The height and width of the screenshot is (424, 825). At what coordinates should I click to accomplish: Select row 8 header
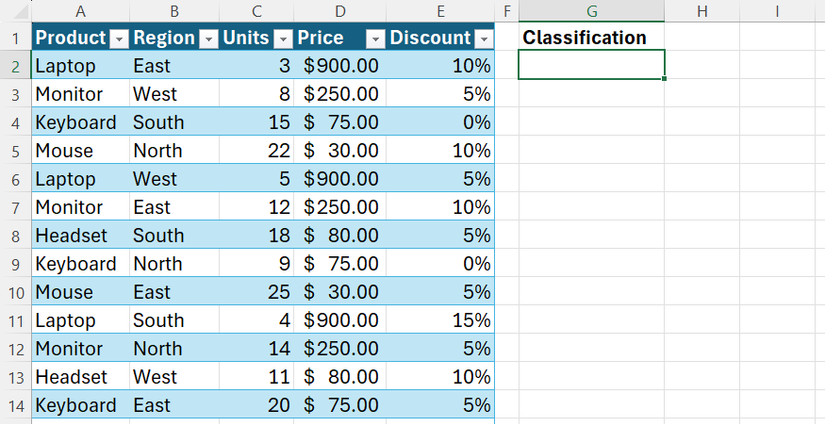point(16,236)
